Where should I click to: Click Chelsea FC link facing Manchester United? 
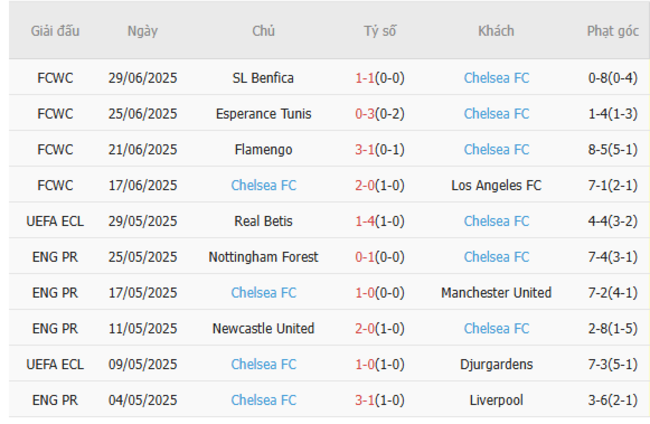pyautogui.click(x=263, y=293)
